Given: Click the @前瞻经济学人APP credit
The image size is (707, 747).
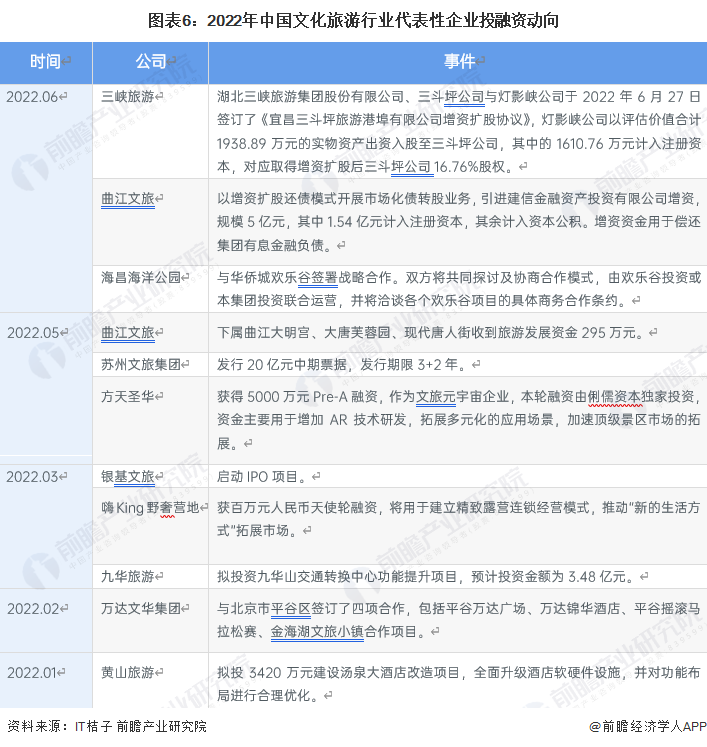Looking at the screenshot, I should 648,726.
